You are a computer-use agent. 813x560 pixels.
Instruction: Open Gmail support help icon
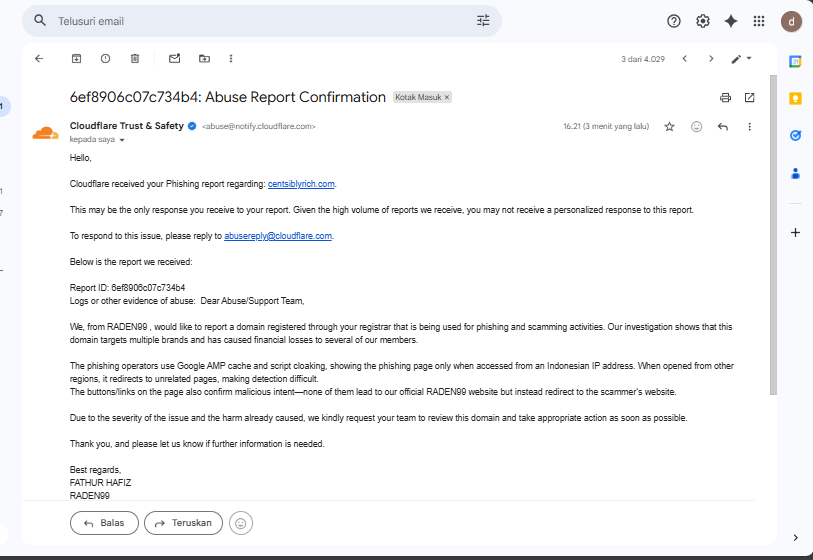pyautogui.click(x=674, y=21)
